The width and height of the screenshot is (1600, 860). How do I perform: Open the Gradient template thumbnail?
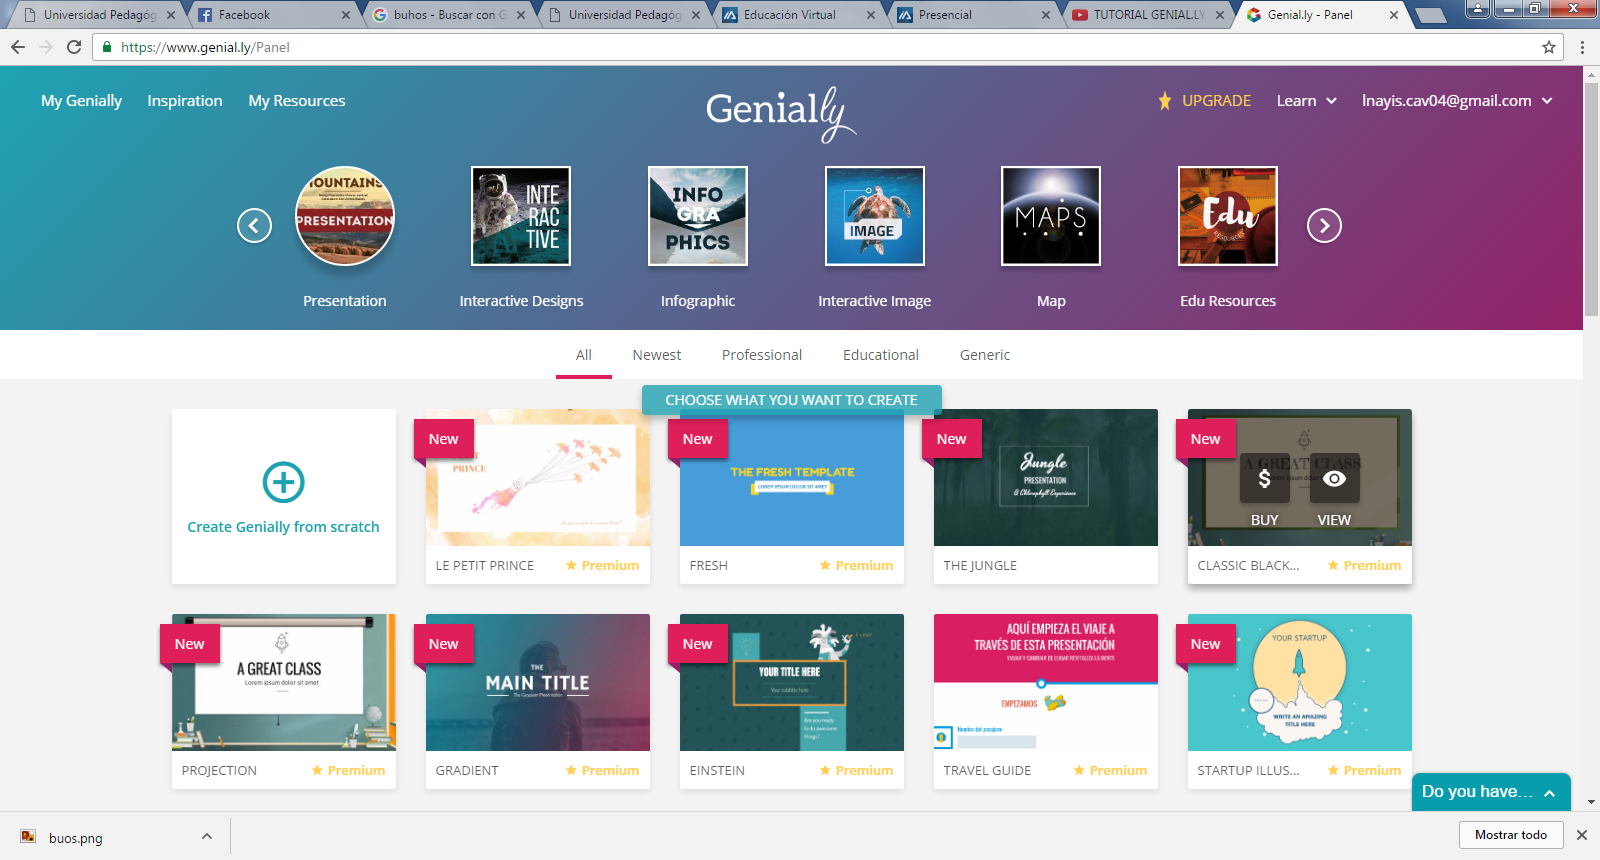coord(538,682)
